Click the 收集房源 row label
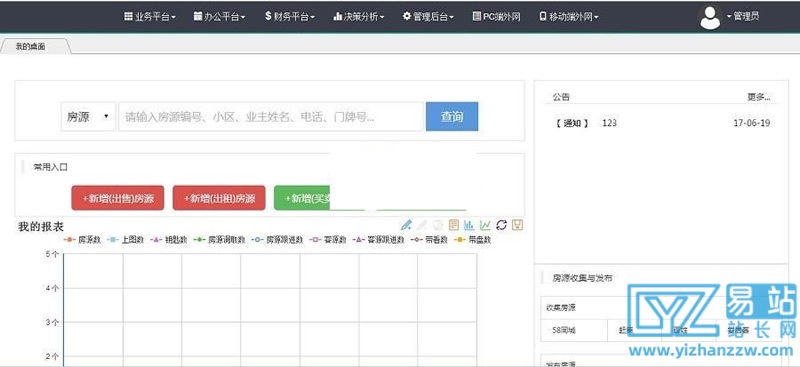 (x=562, y=308)
